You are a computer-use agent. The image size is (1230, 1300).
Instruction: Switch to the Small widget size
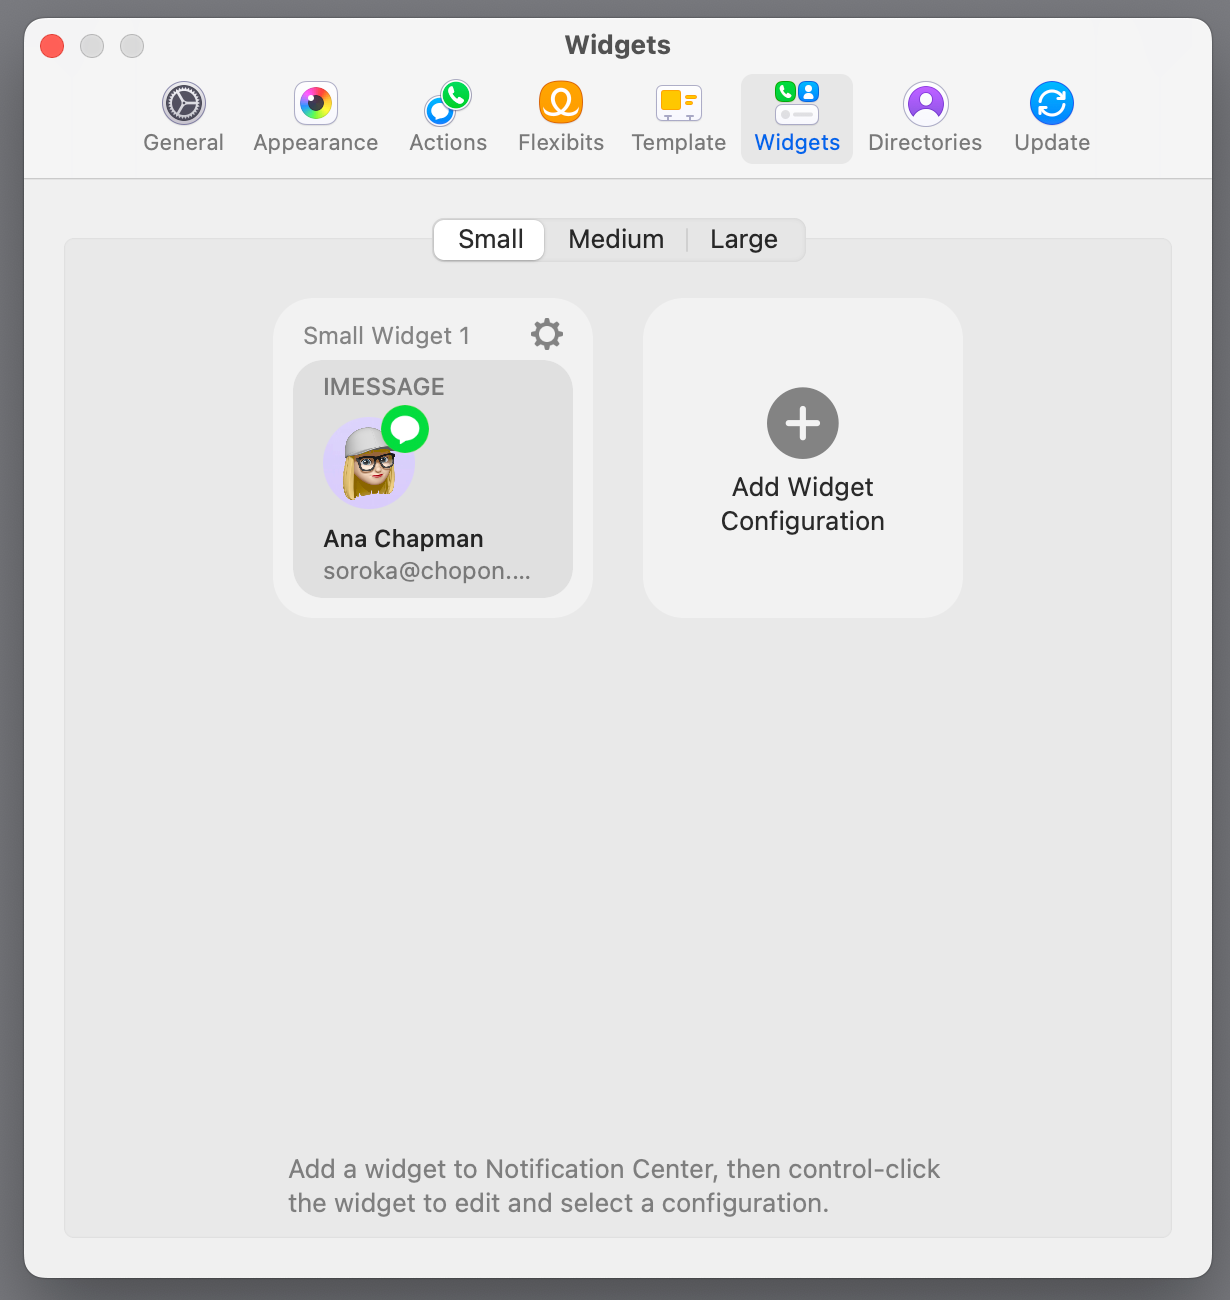pos(490,240)
